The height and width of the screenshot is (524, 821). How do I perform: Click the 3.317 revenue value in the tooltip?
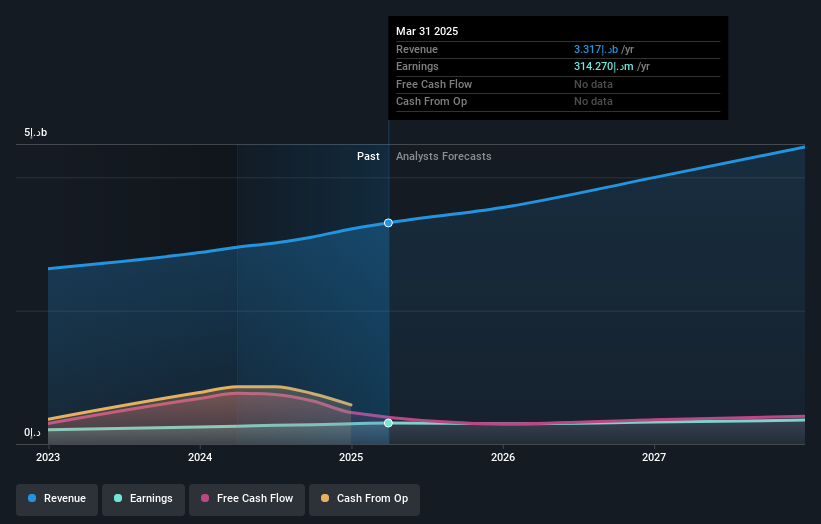(x=596, y=49)
